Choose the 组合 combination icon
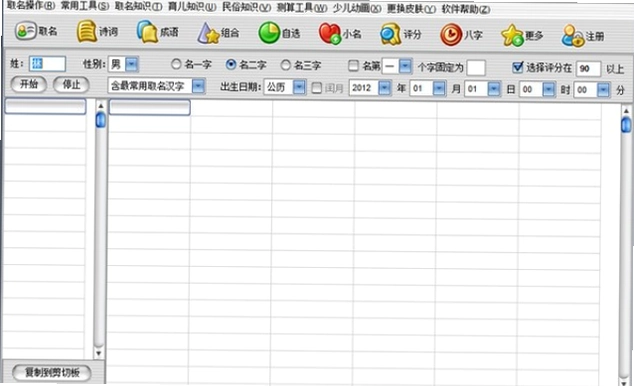The width and height of the screenshot is (634, 386). 208,33
